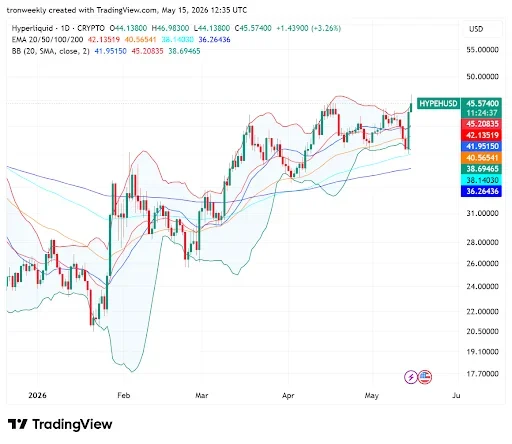This screenshot has width=512, height=444.
Task: Click the green 38.69465 price scale label
Action: click(482, 169)
